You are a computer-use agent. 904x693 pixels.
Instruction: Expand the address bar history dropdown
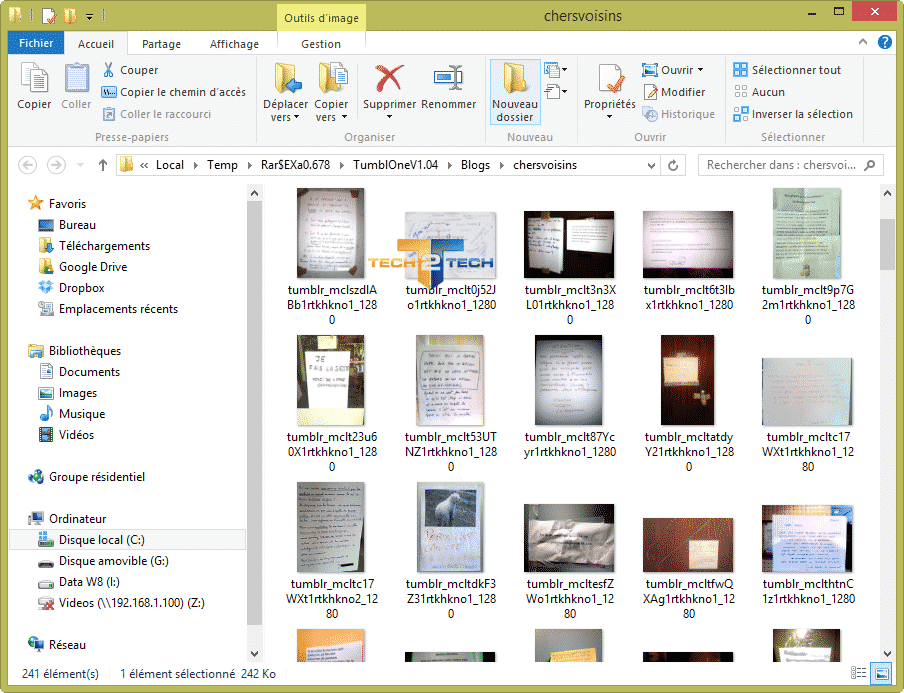(651, 165)
